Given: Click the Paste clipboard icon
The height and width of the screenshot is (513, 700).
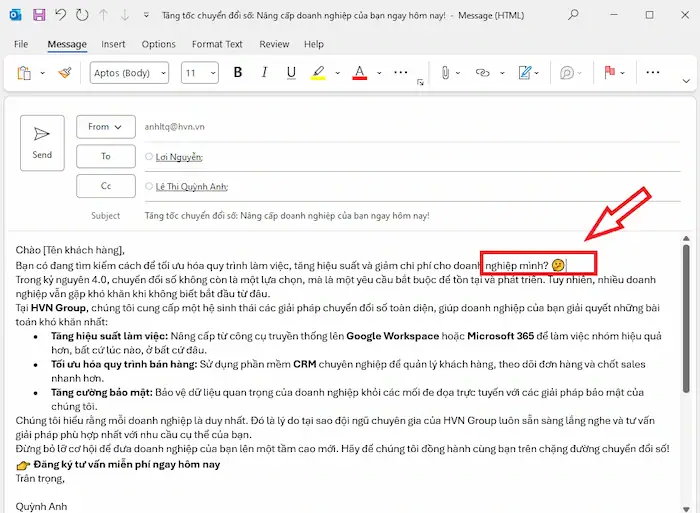Looking at the screenshot, I should pyautogui.click(x=23, y=73).
